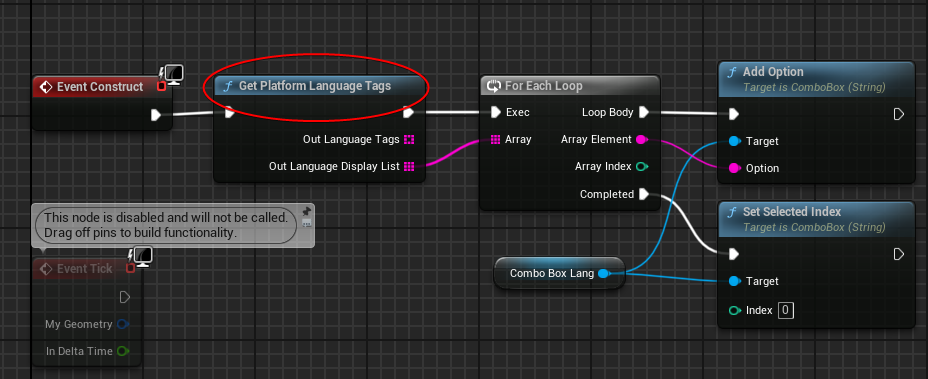Image resolution: width=928 pixels, height=379 pixels.
Task: Click the Out Language Display List pin
Action: (x=409, y=167)
